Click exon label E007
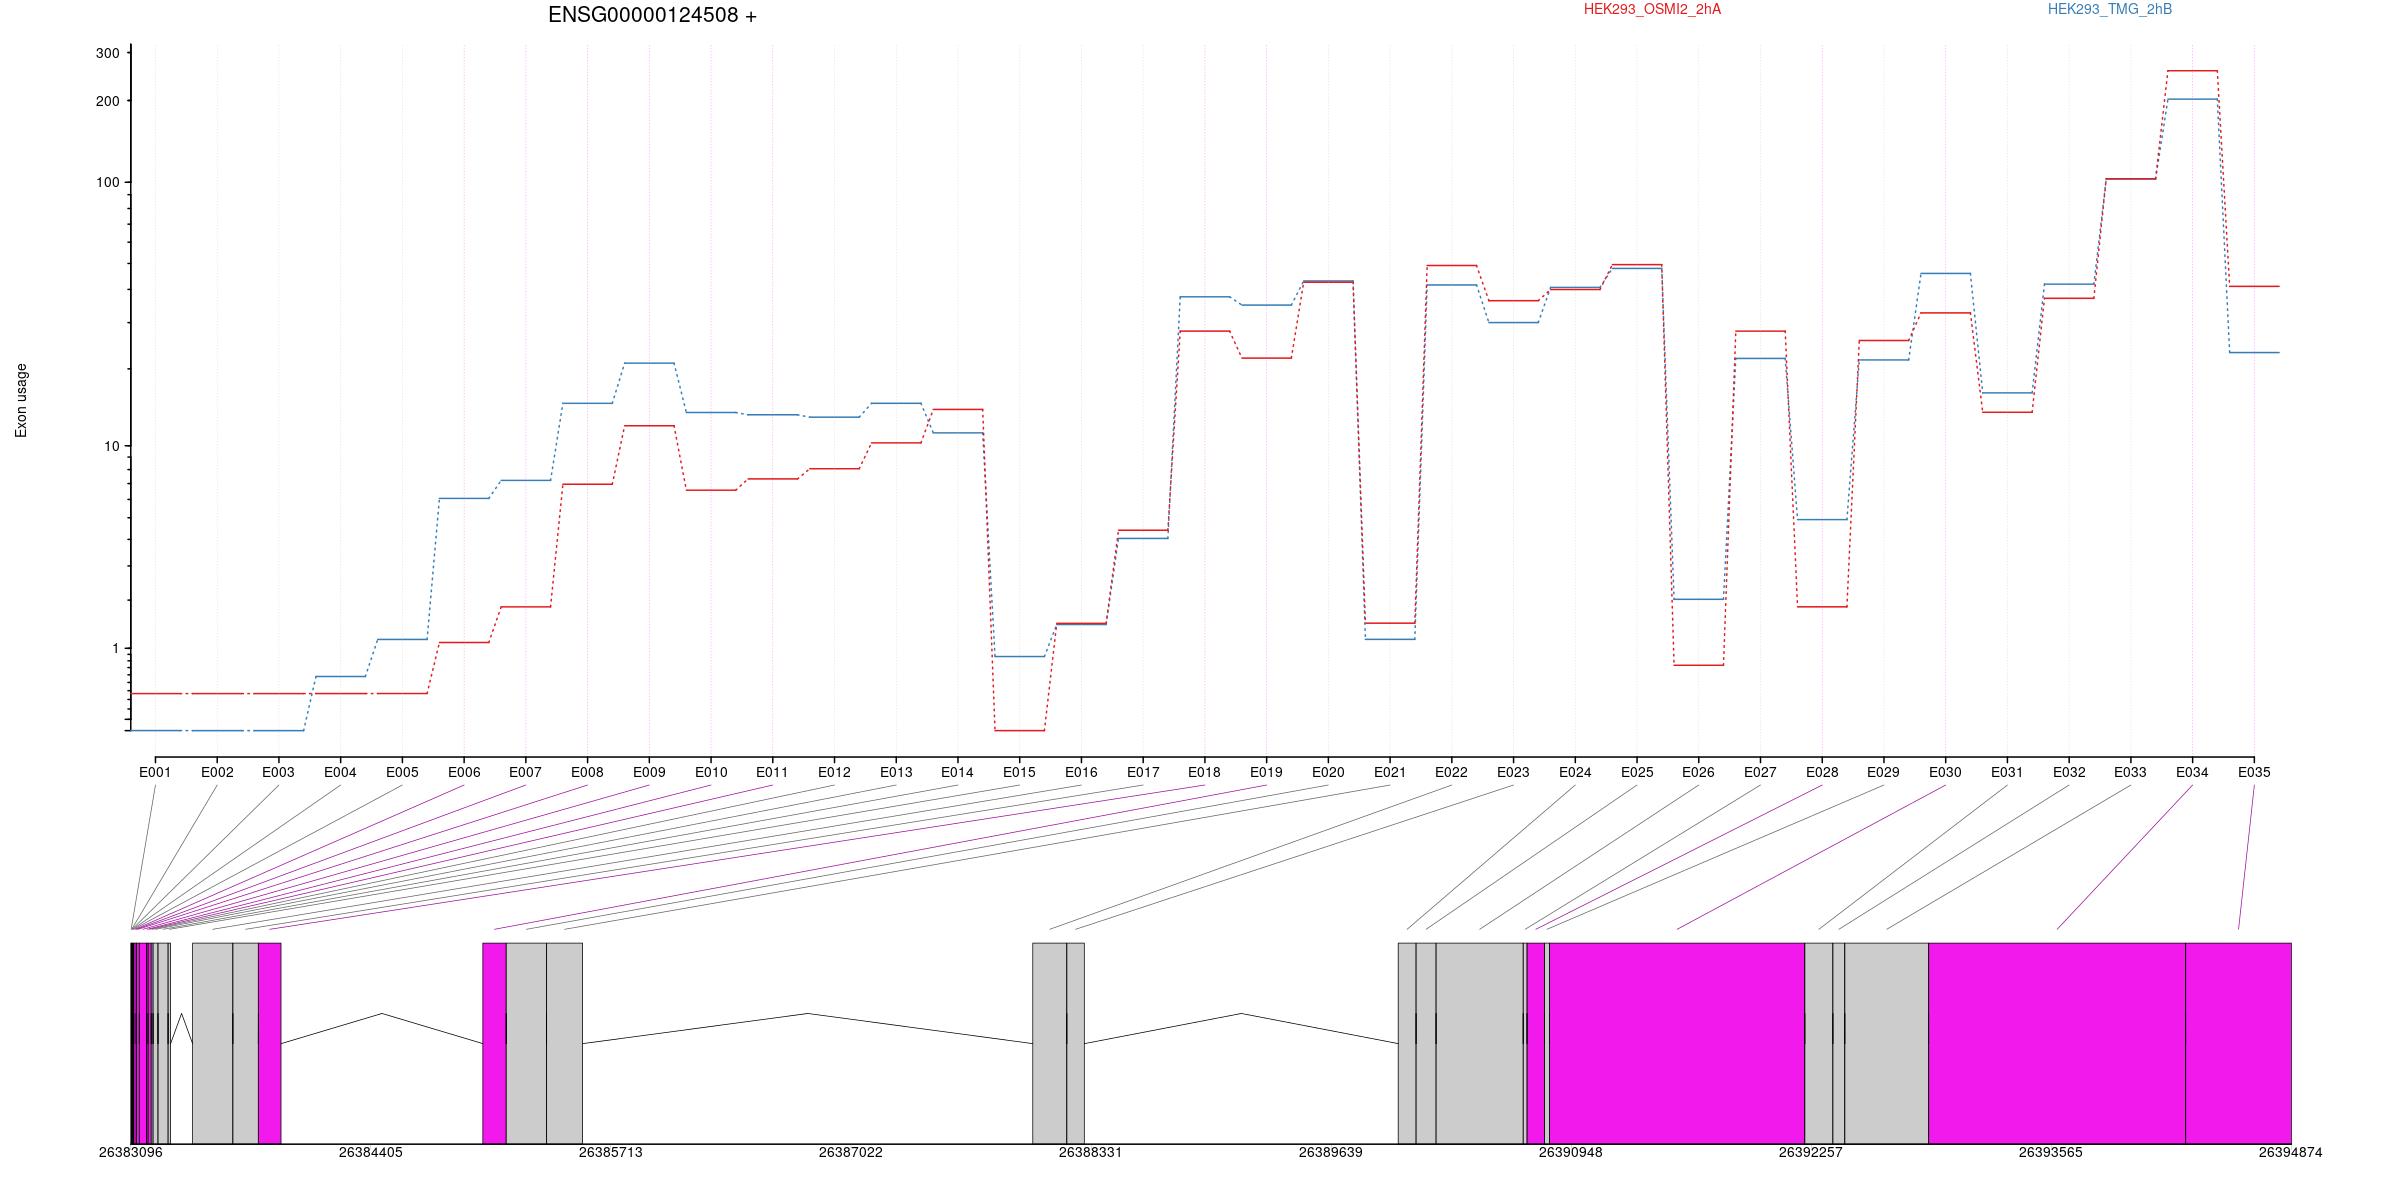Image resolution: width=2400 pixels, height=1200 pixels. point(525,772)
